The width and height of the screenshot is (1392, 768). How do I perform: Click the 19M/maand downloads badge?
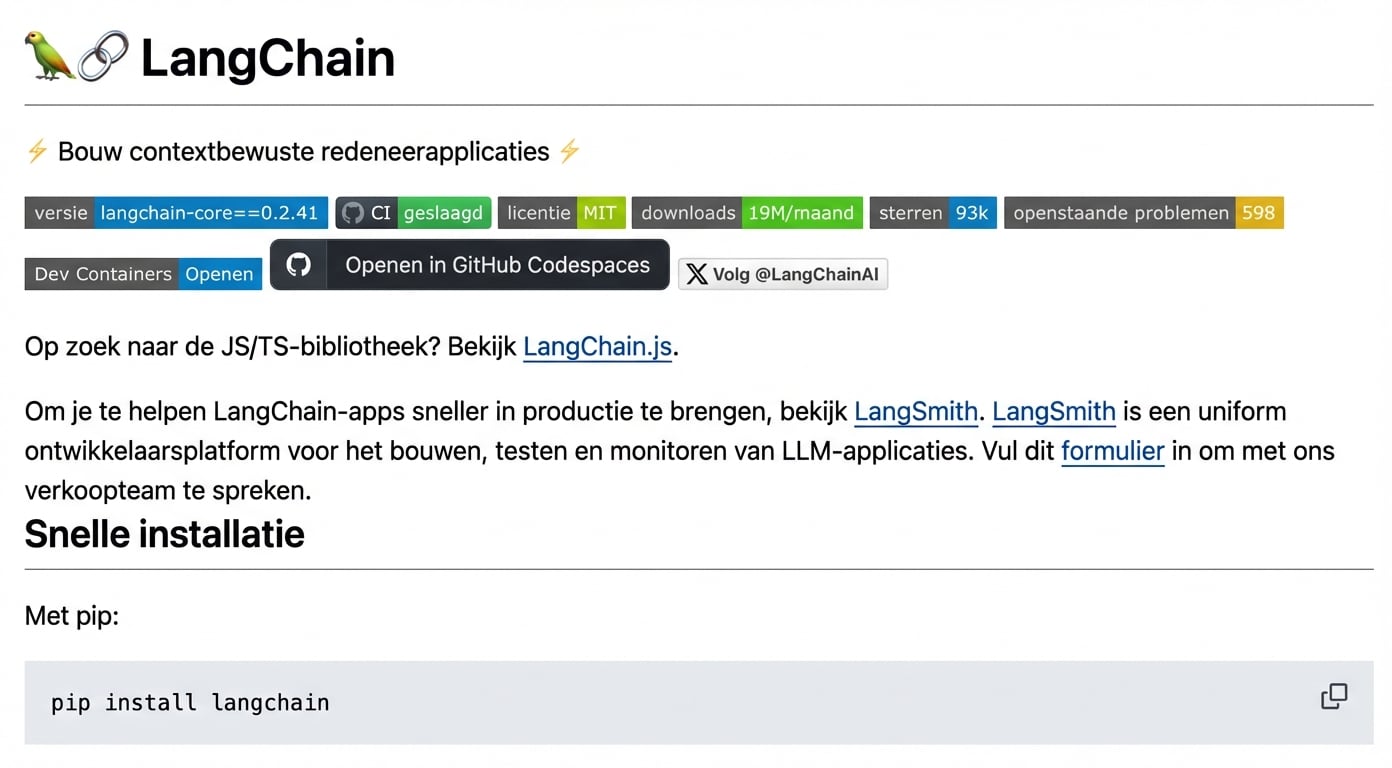click(747, 212)
